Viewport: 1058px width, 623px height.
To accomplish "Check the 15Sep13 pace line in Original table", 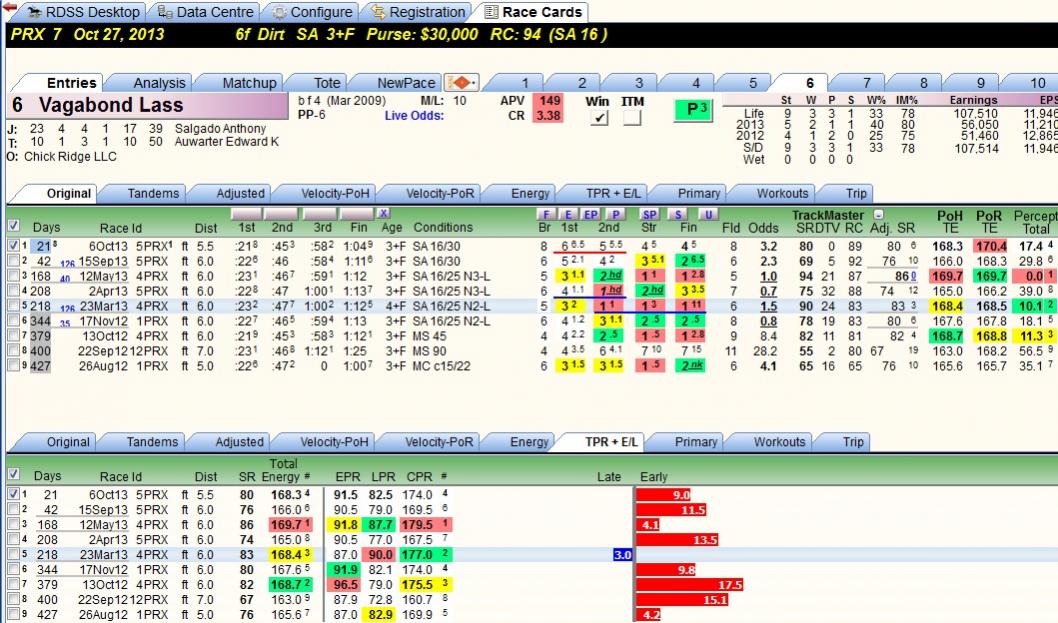I will (13, 261).
